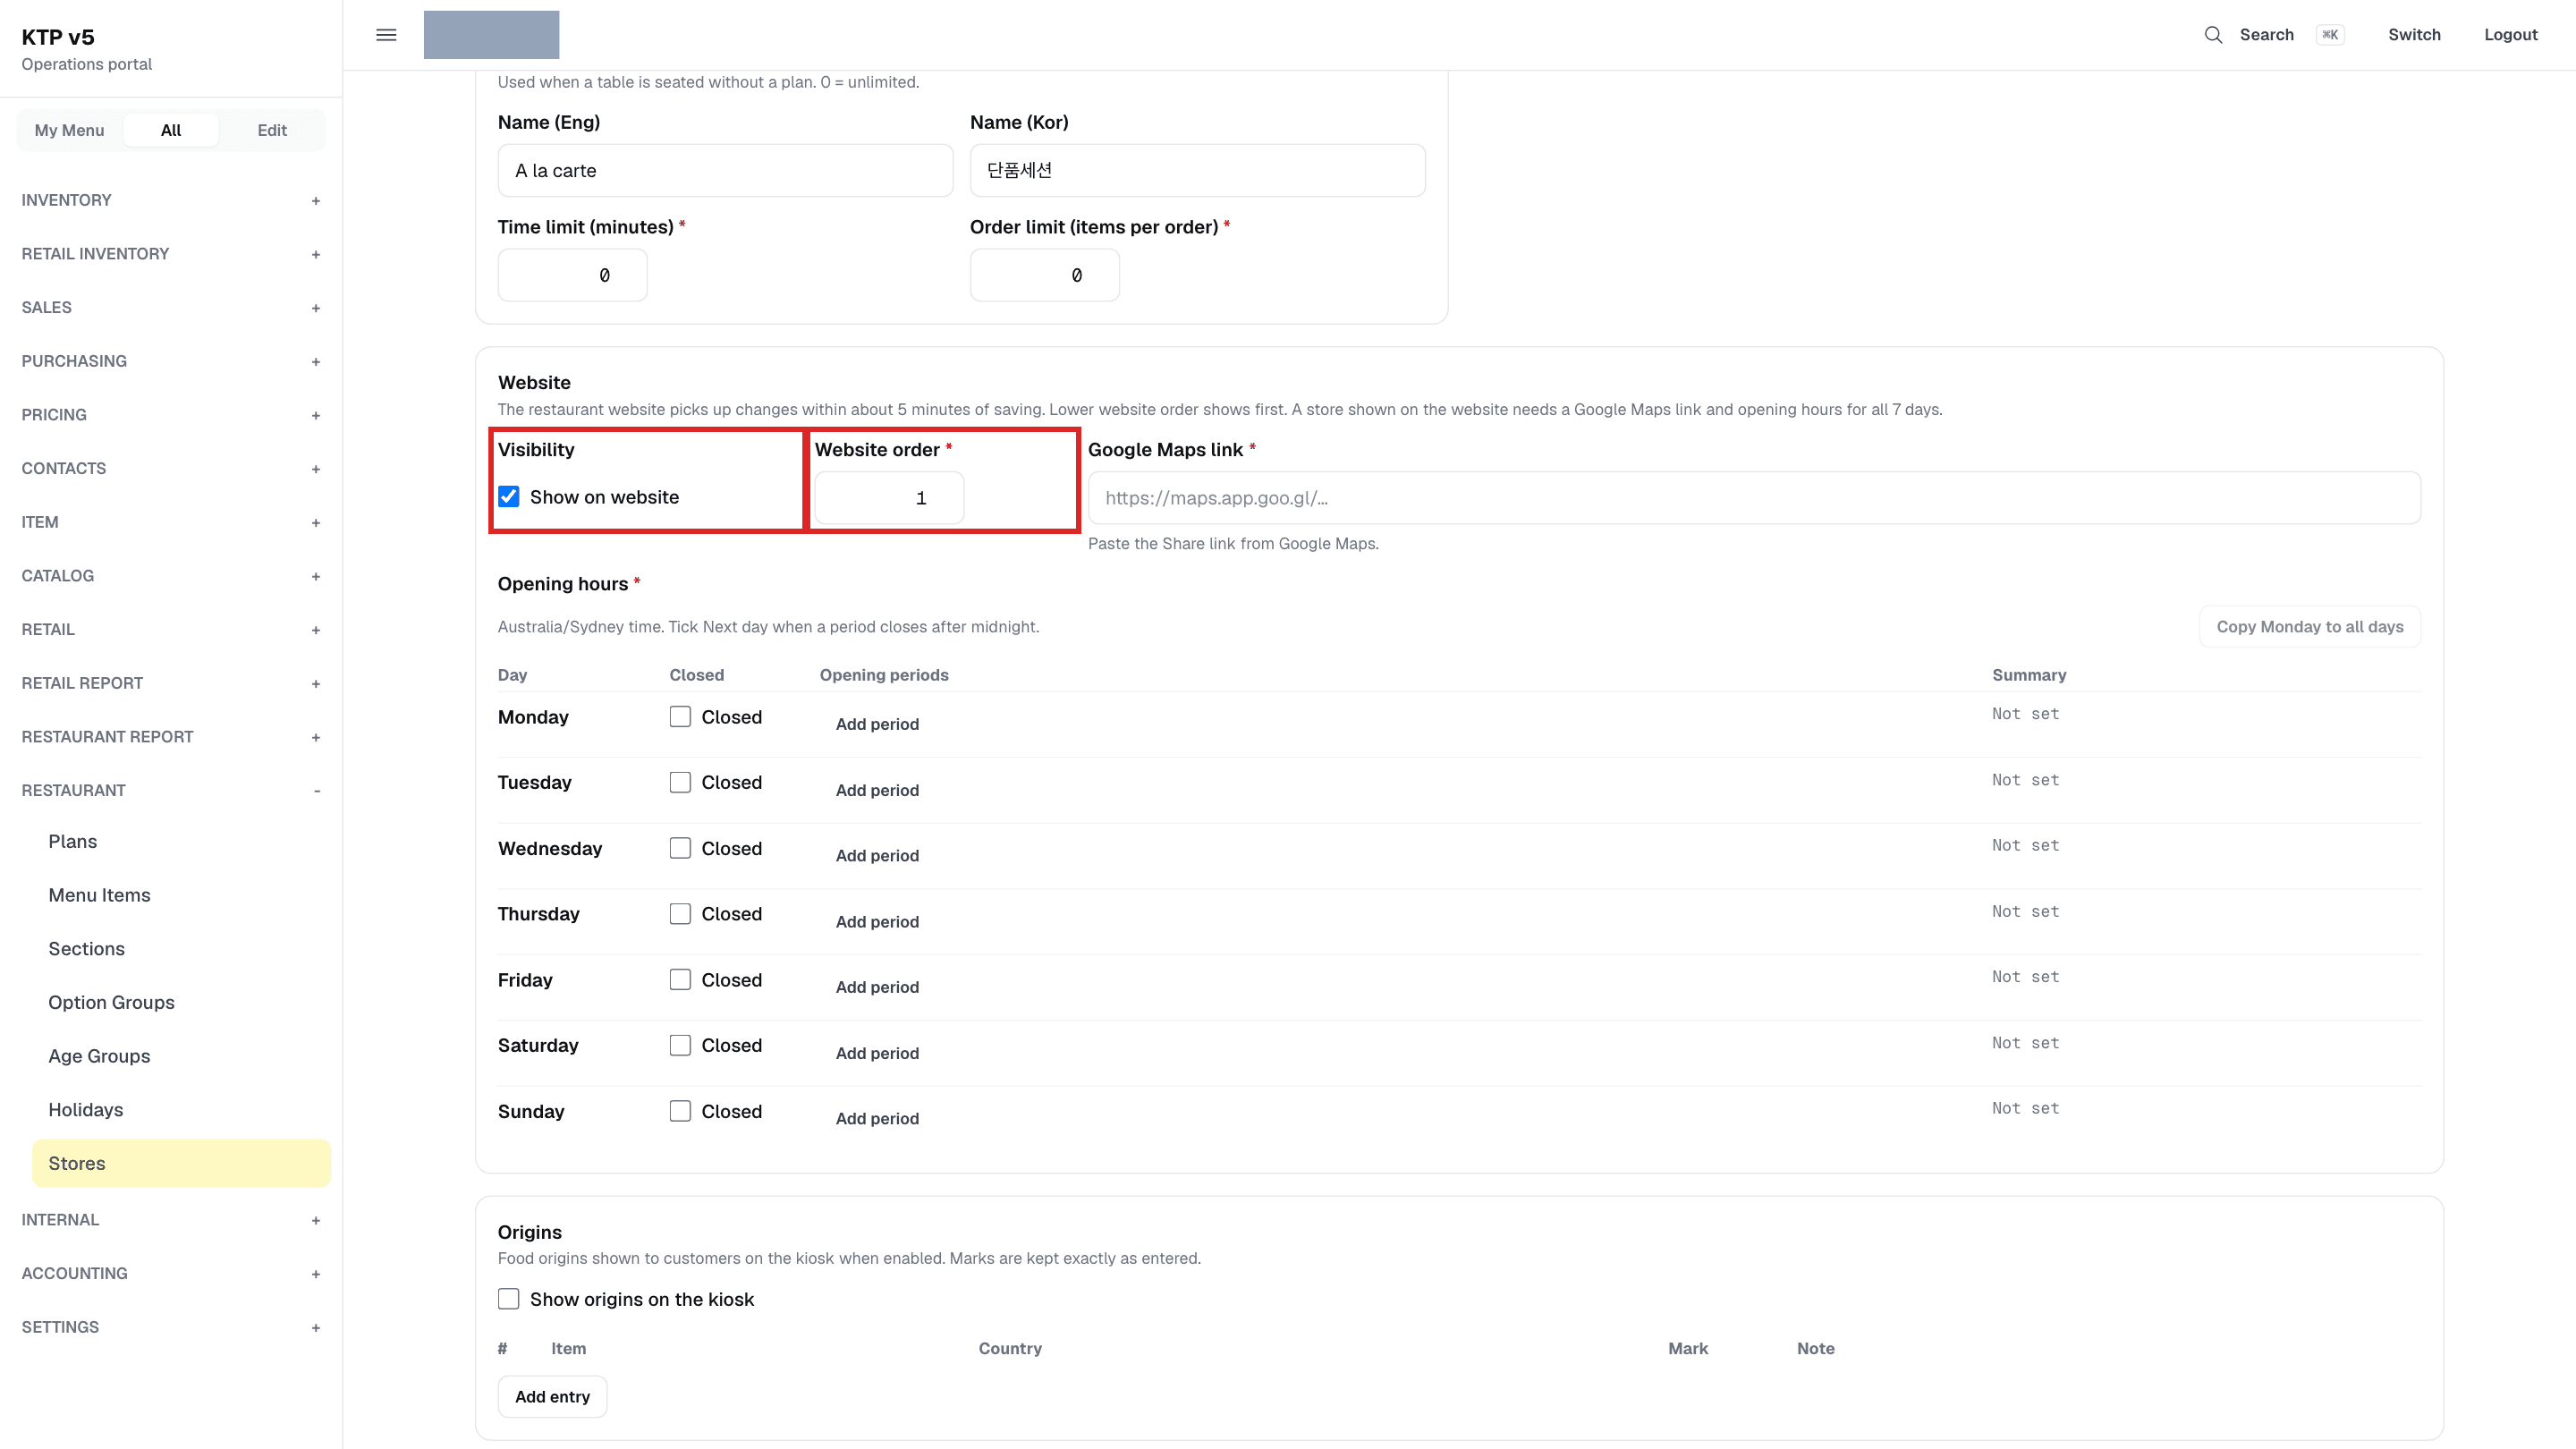Edit the Name (Kor) field
The image size is (2576, 1449).
1197,171
